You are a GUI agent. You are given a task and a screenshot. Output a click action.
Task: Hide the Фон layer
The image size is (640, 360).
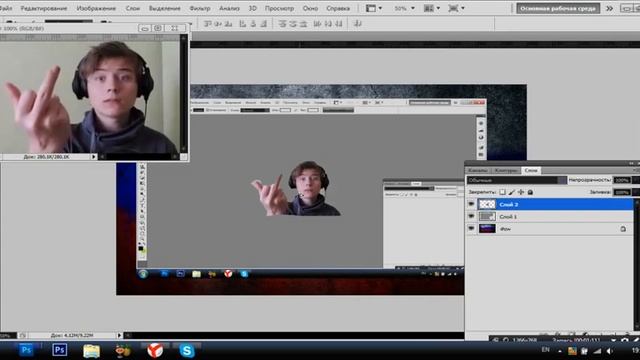(x=471, y=229)
